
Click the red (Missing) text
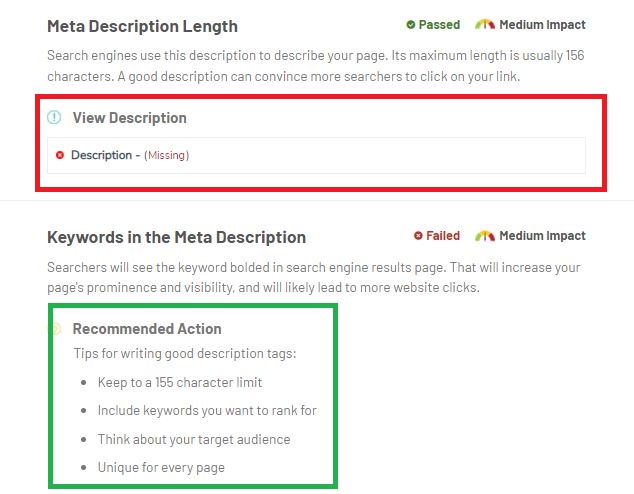tap(167, 155)
